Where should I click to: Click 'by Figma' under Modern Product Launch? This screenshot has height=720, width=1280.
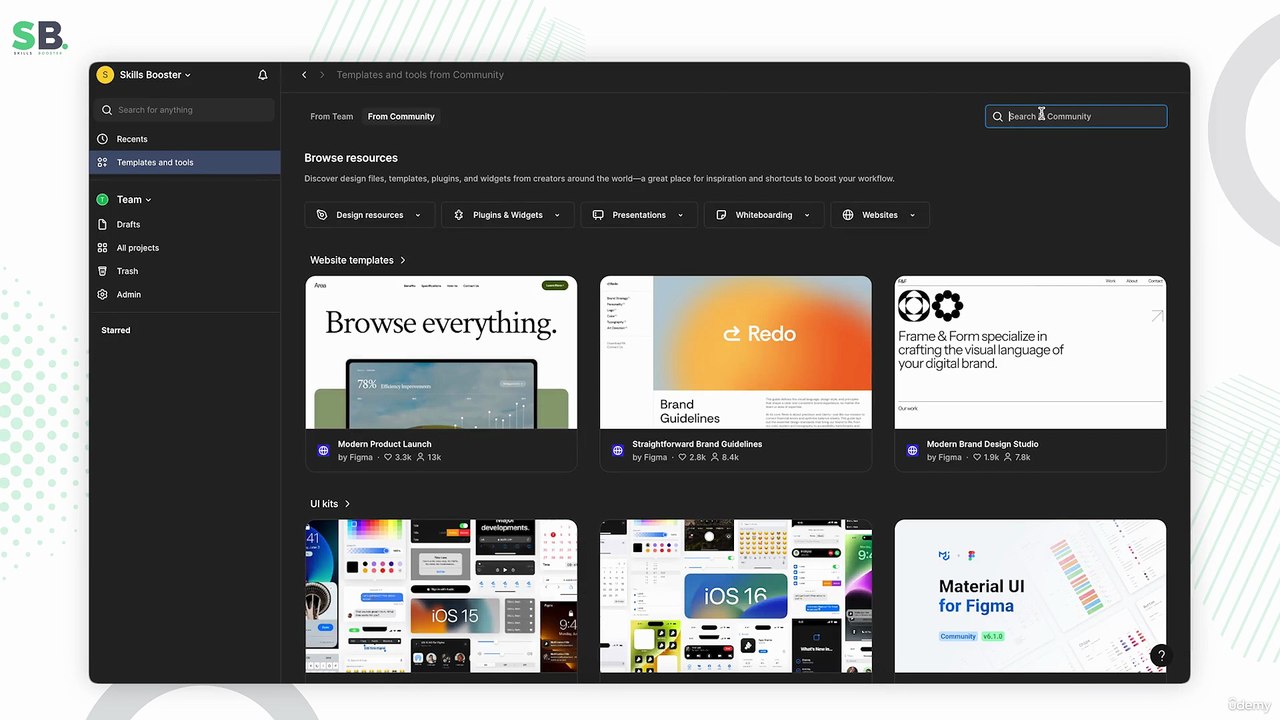pos(355,458)
